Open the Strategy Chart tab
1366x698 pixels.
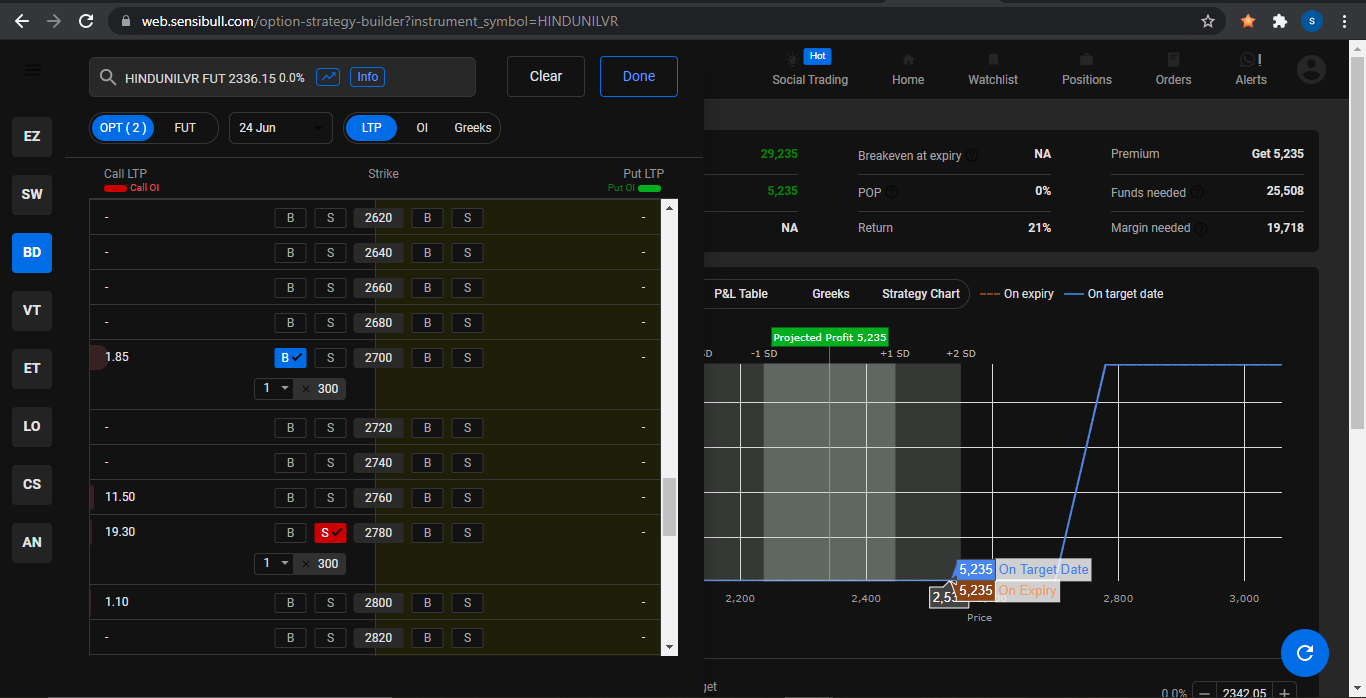click(921, 294)
